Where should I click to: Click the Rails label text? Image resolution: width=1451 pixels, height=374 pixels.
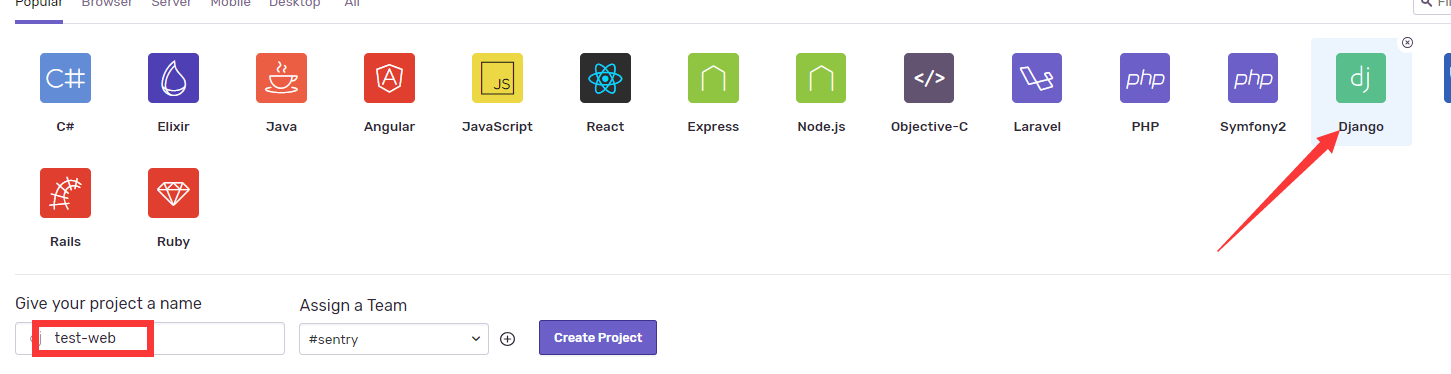[65, 242]
